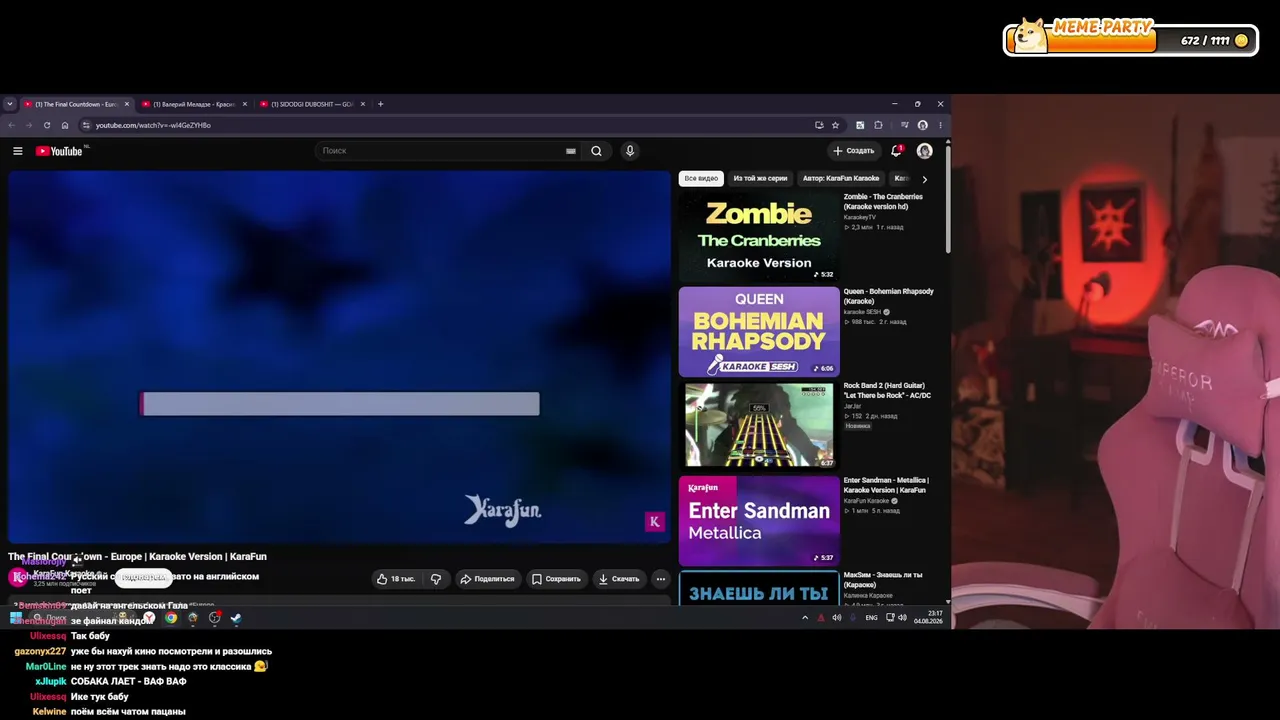Open the Chrome three-dot menu

(940, 125)
